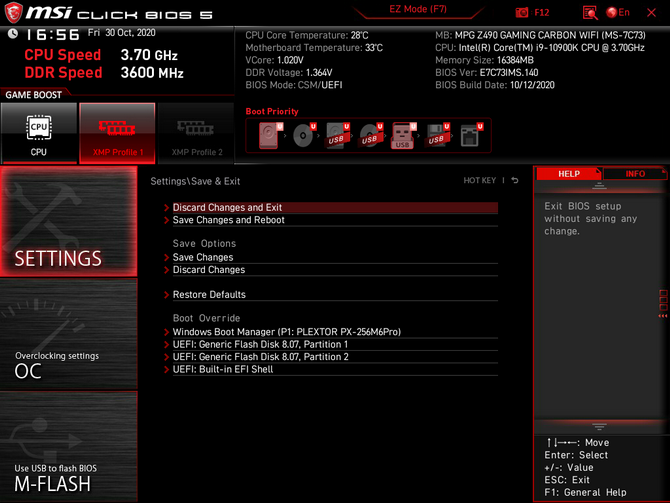Click the arrow before Flash Disk Partition 1
The height and width of the screenshot is (503, 670).
[167, 344]
